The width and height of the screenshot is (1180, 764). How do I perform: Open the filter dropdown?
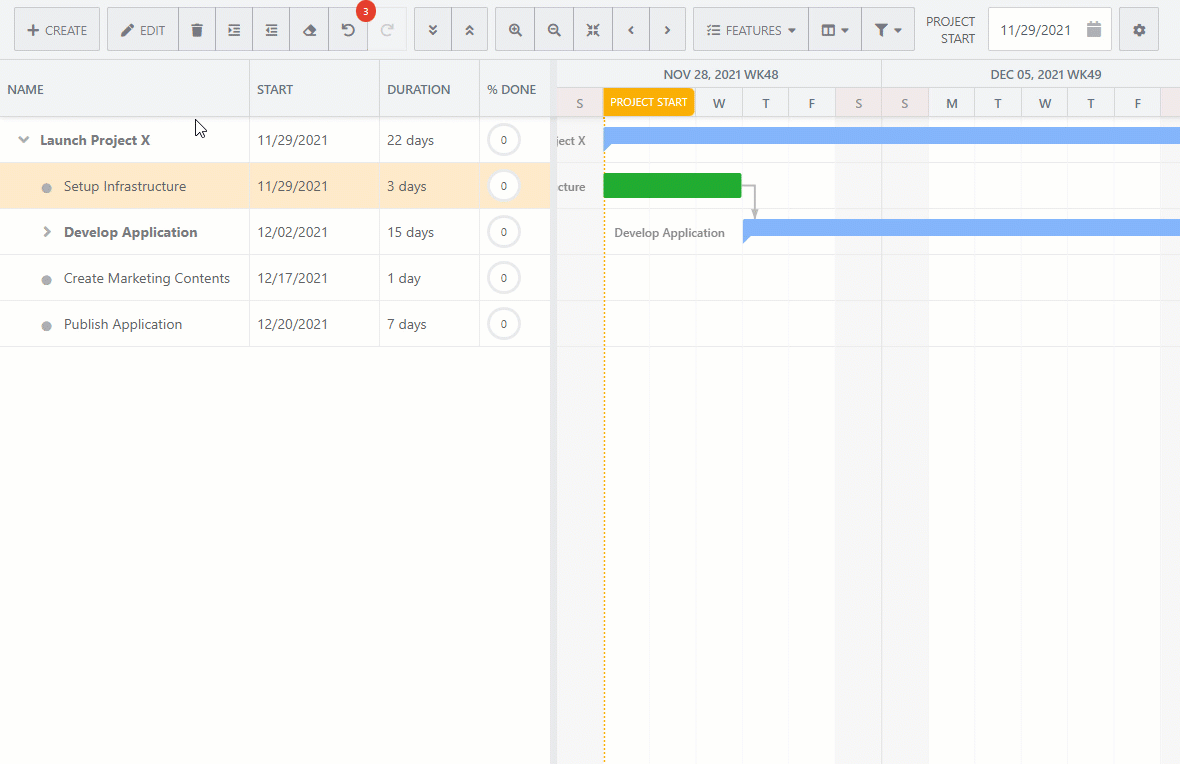[887, 30]
